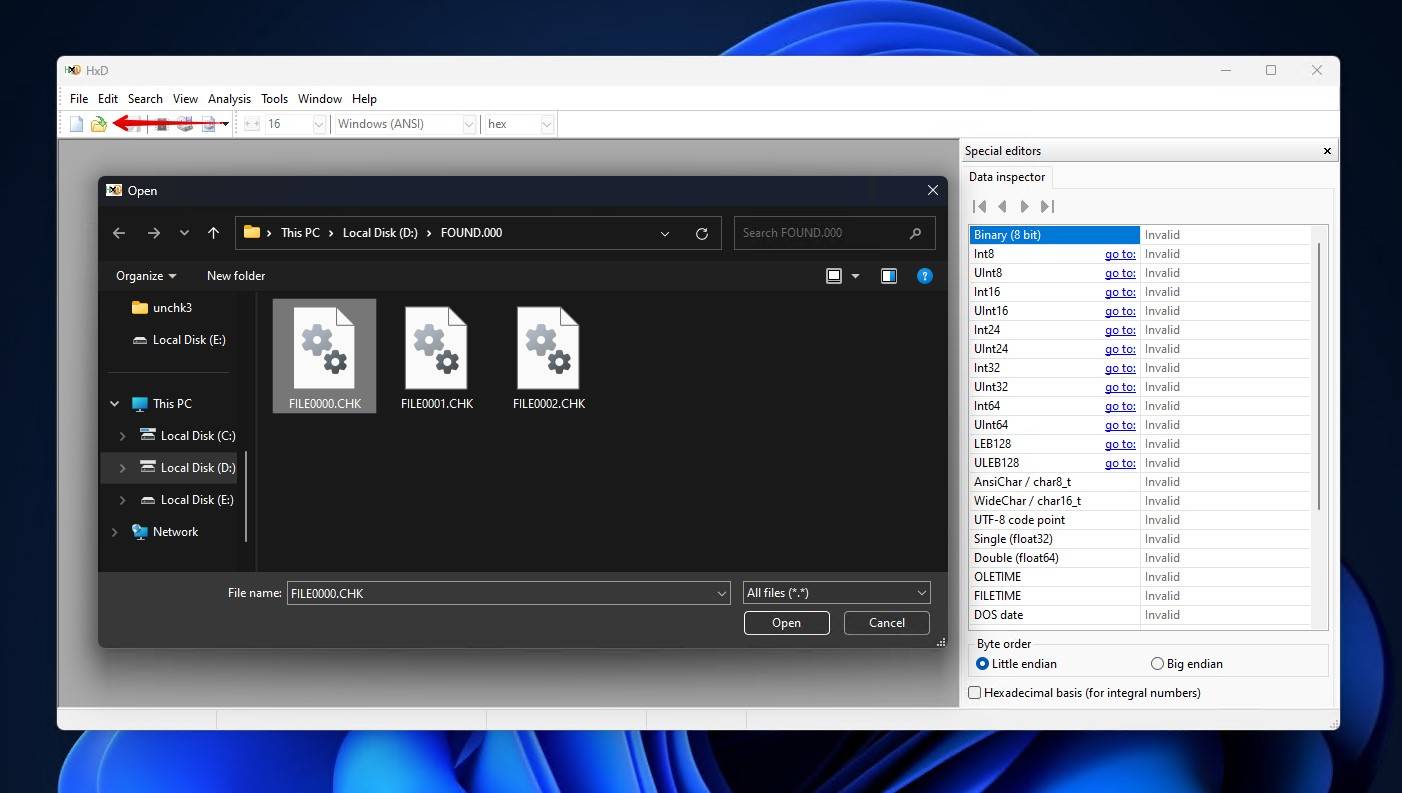
Task: Click the up one level arrow
Action: (x=213, y=233)
